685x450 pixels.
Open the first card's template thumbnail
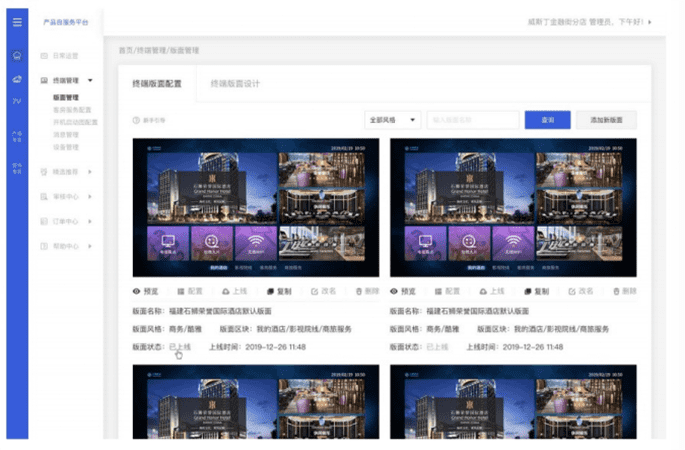[x=256, y=208]
